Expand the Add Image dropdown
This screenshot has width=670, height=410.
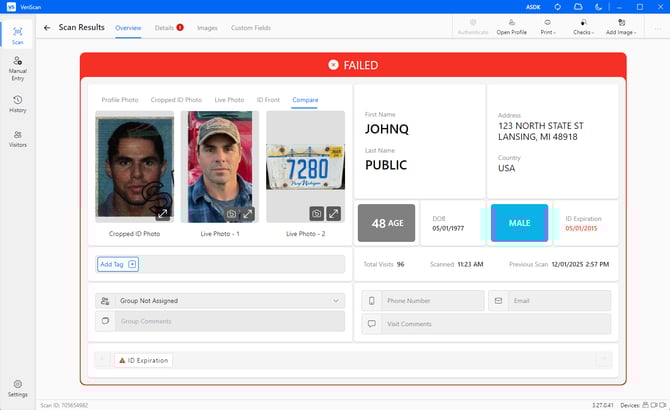[621, 27]
